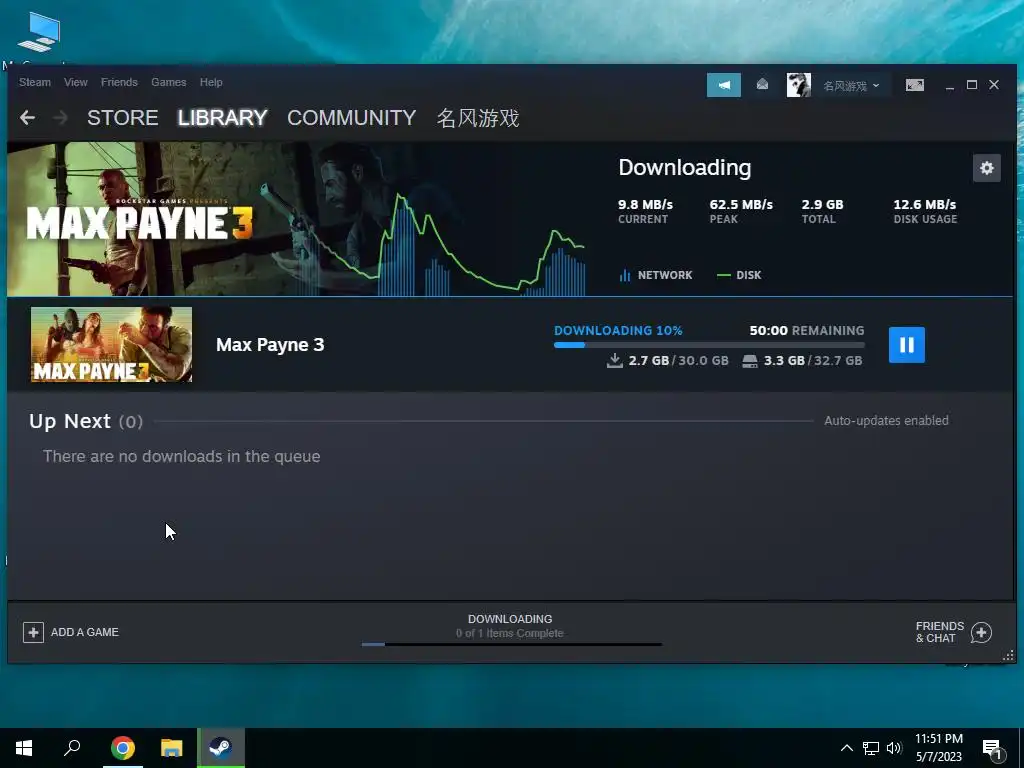This screenshot has width=1024, height=768.
Task: Click the 9.8 MB/s CURRENT stat
Action: (x=645, y=211)
